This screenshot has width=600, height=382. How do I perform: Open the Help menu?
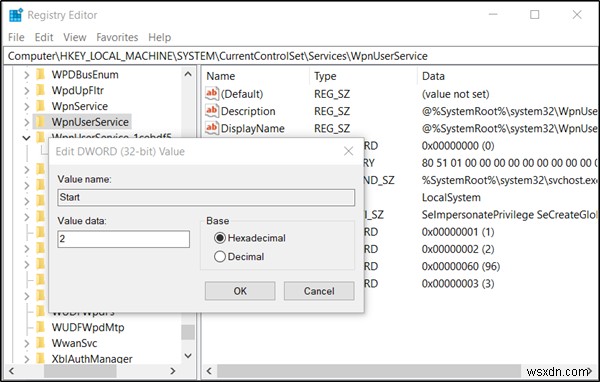click(x=160, y=37)
